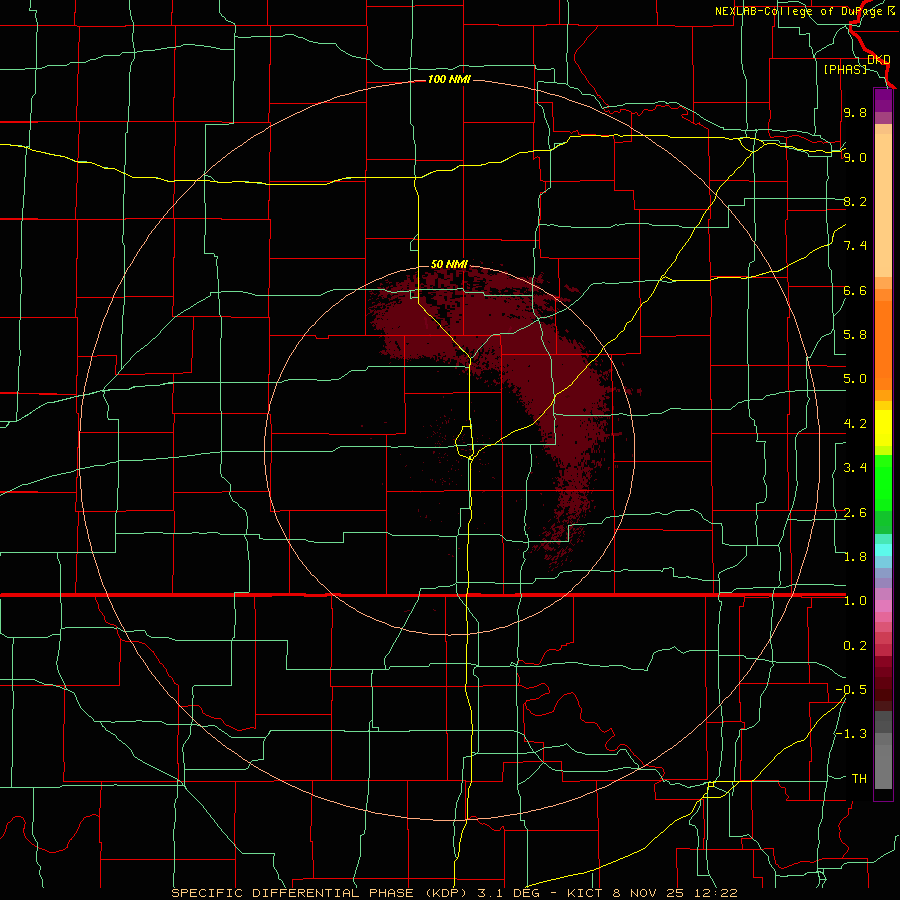This screenshot has width=900, height=900.
Task: Click the pink segment near the 1.0 mark
Action: pos(883,606)
